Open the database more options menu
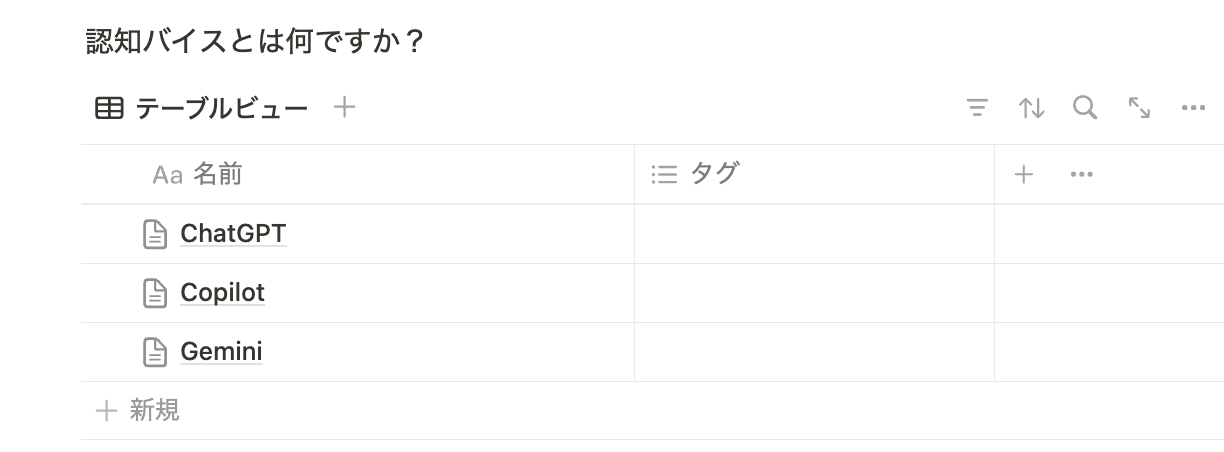1224x452 pixels. point(1193,108)
